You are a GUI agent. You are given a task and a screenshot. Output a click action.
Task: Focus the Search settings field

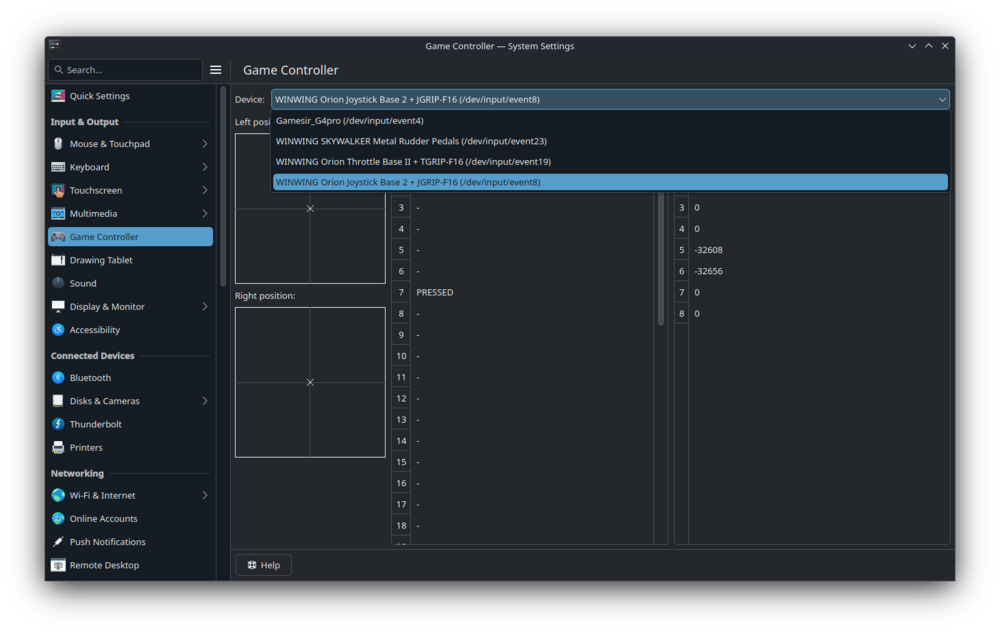pos(126,70)
